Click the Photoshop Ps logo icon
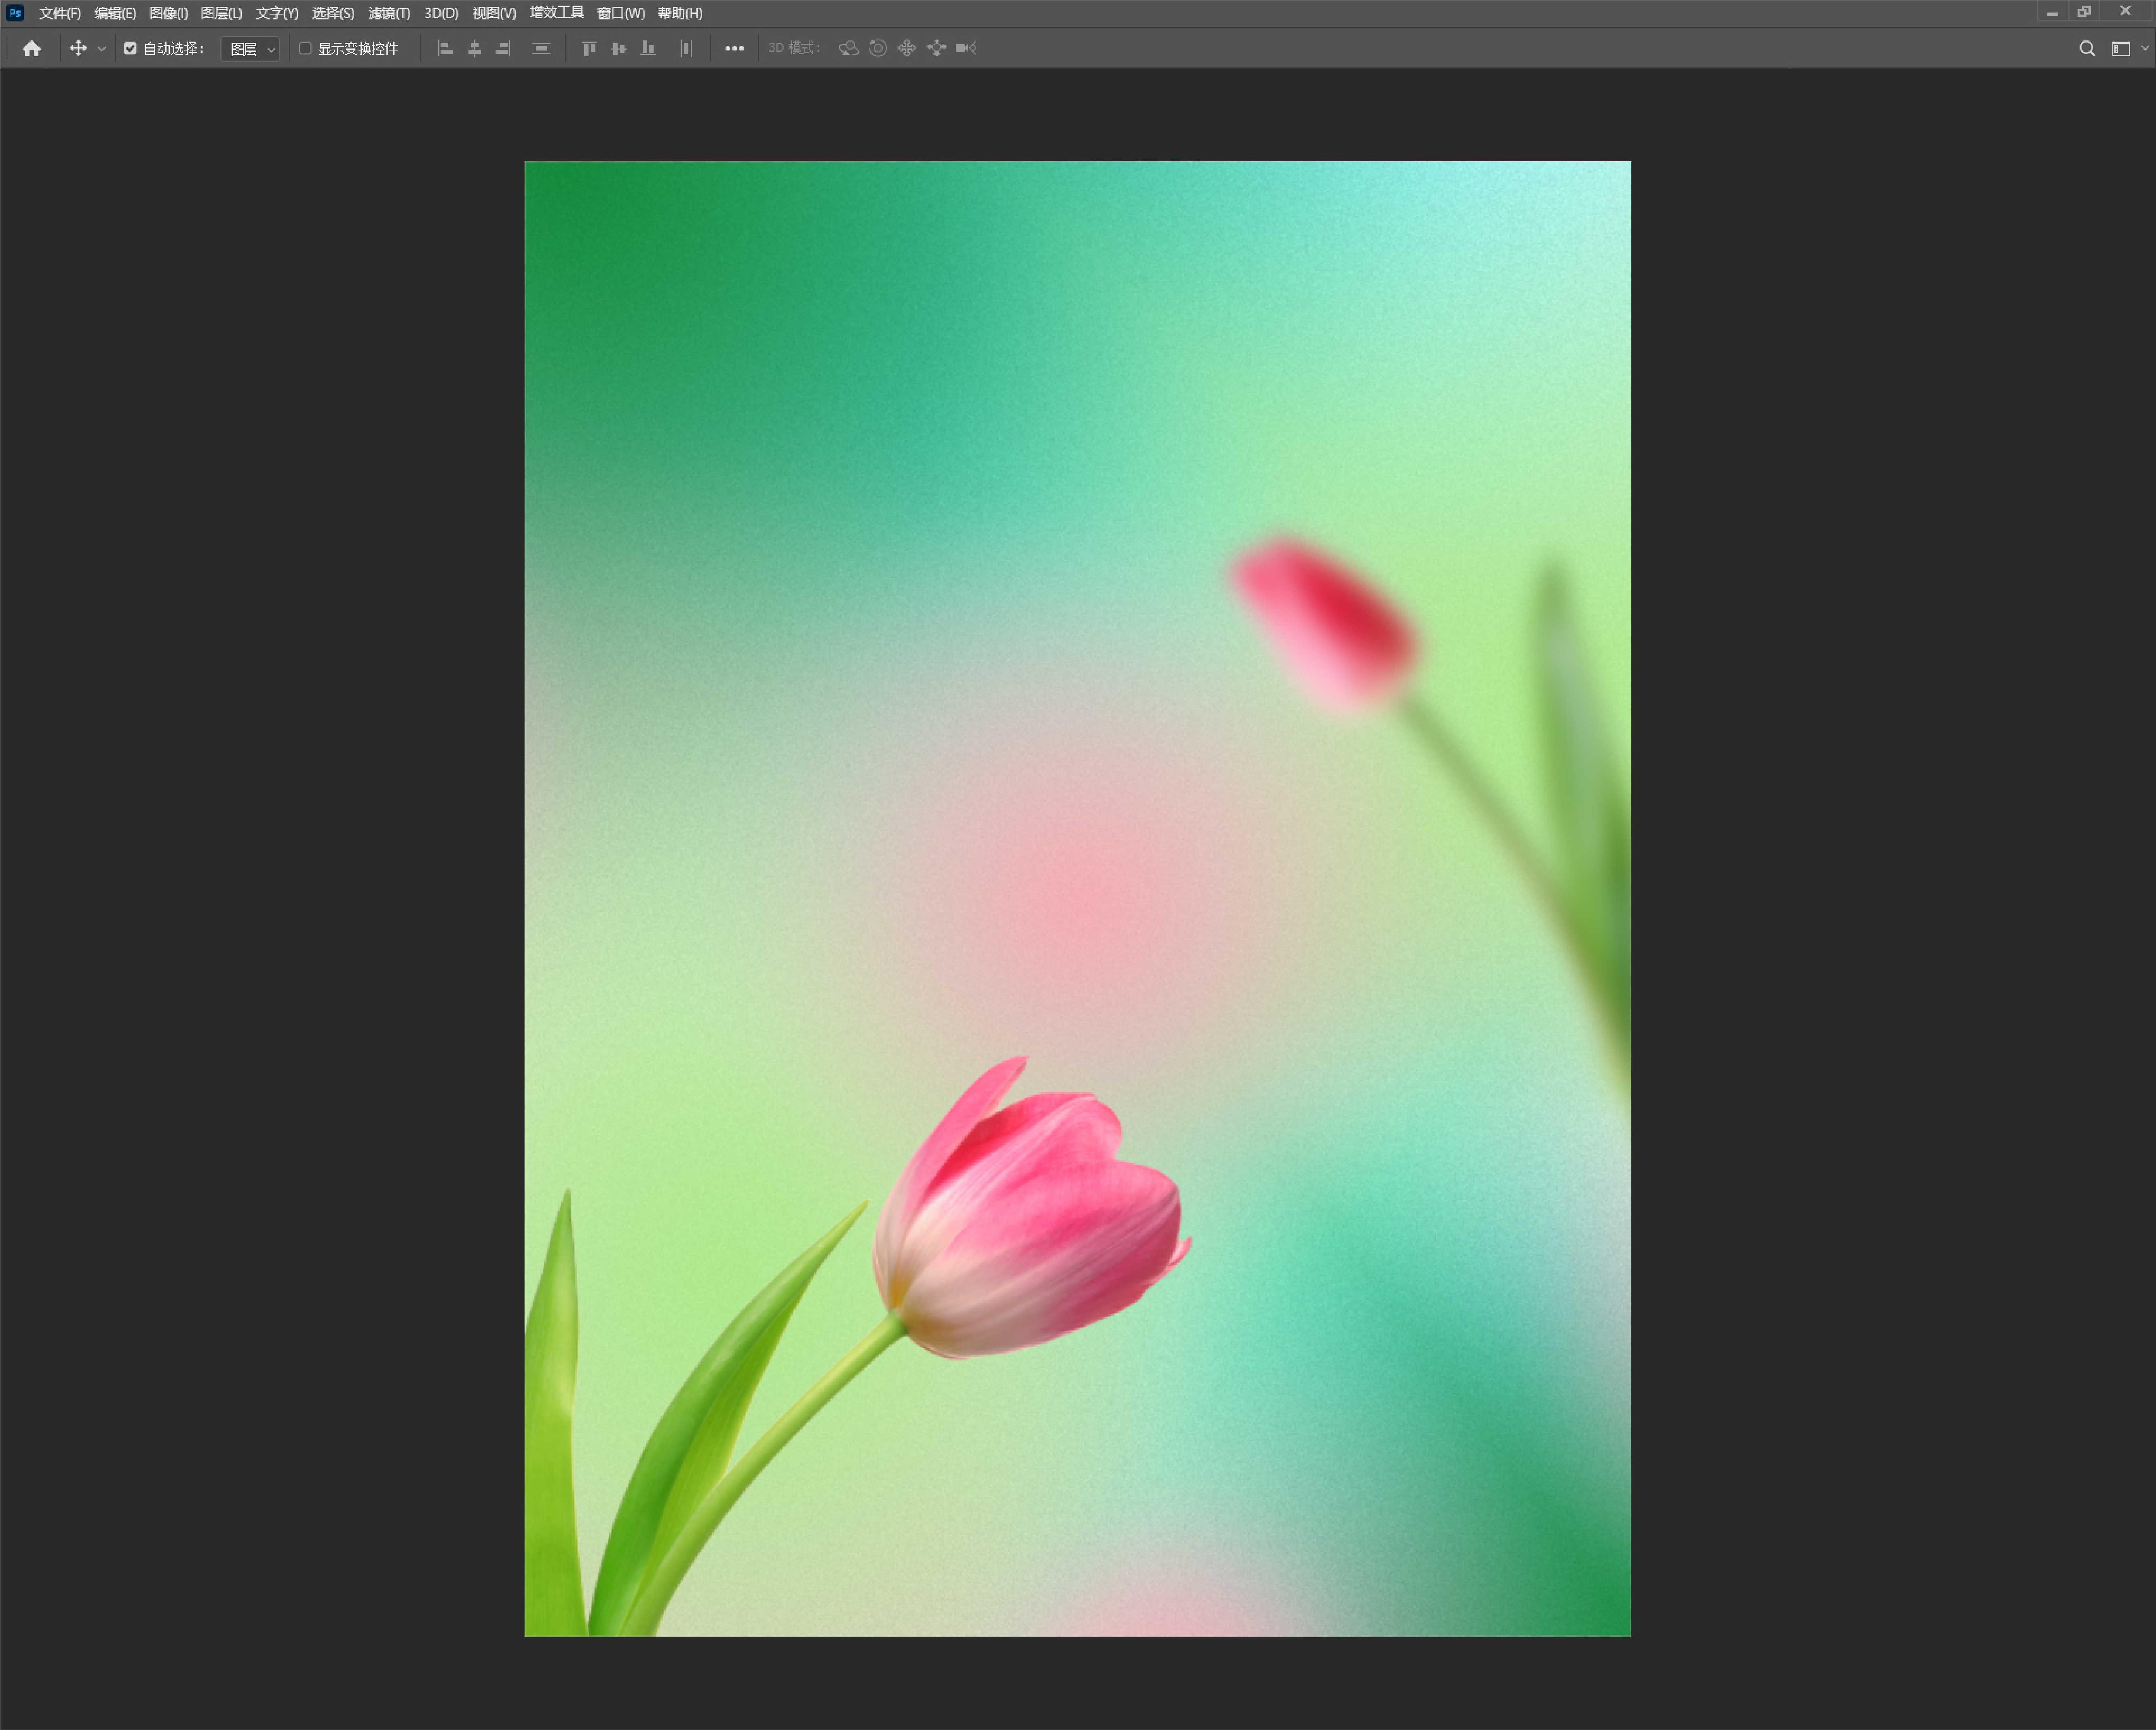2156x1730 pixels. click(15, 13)
